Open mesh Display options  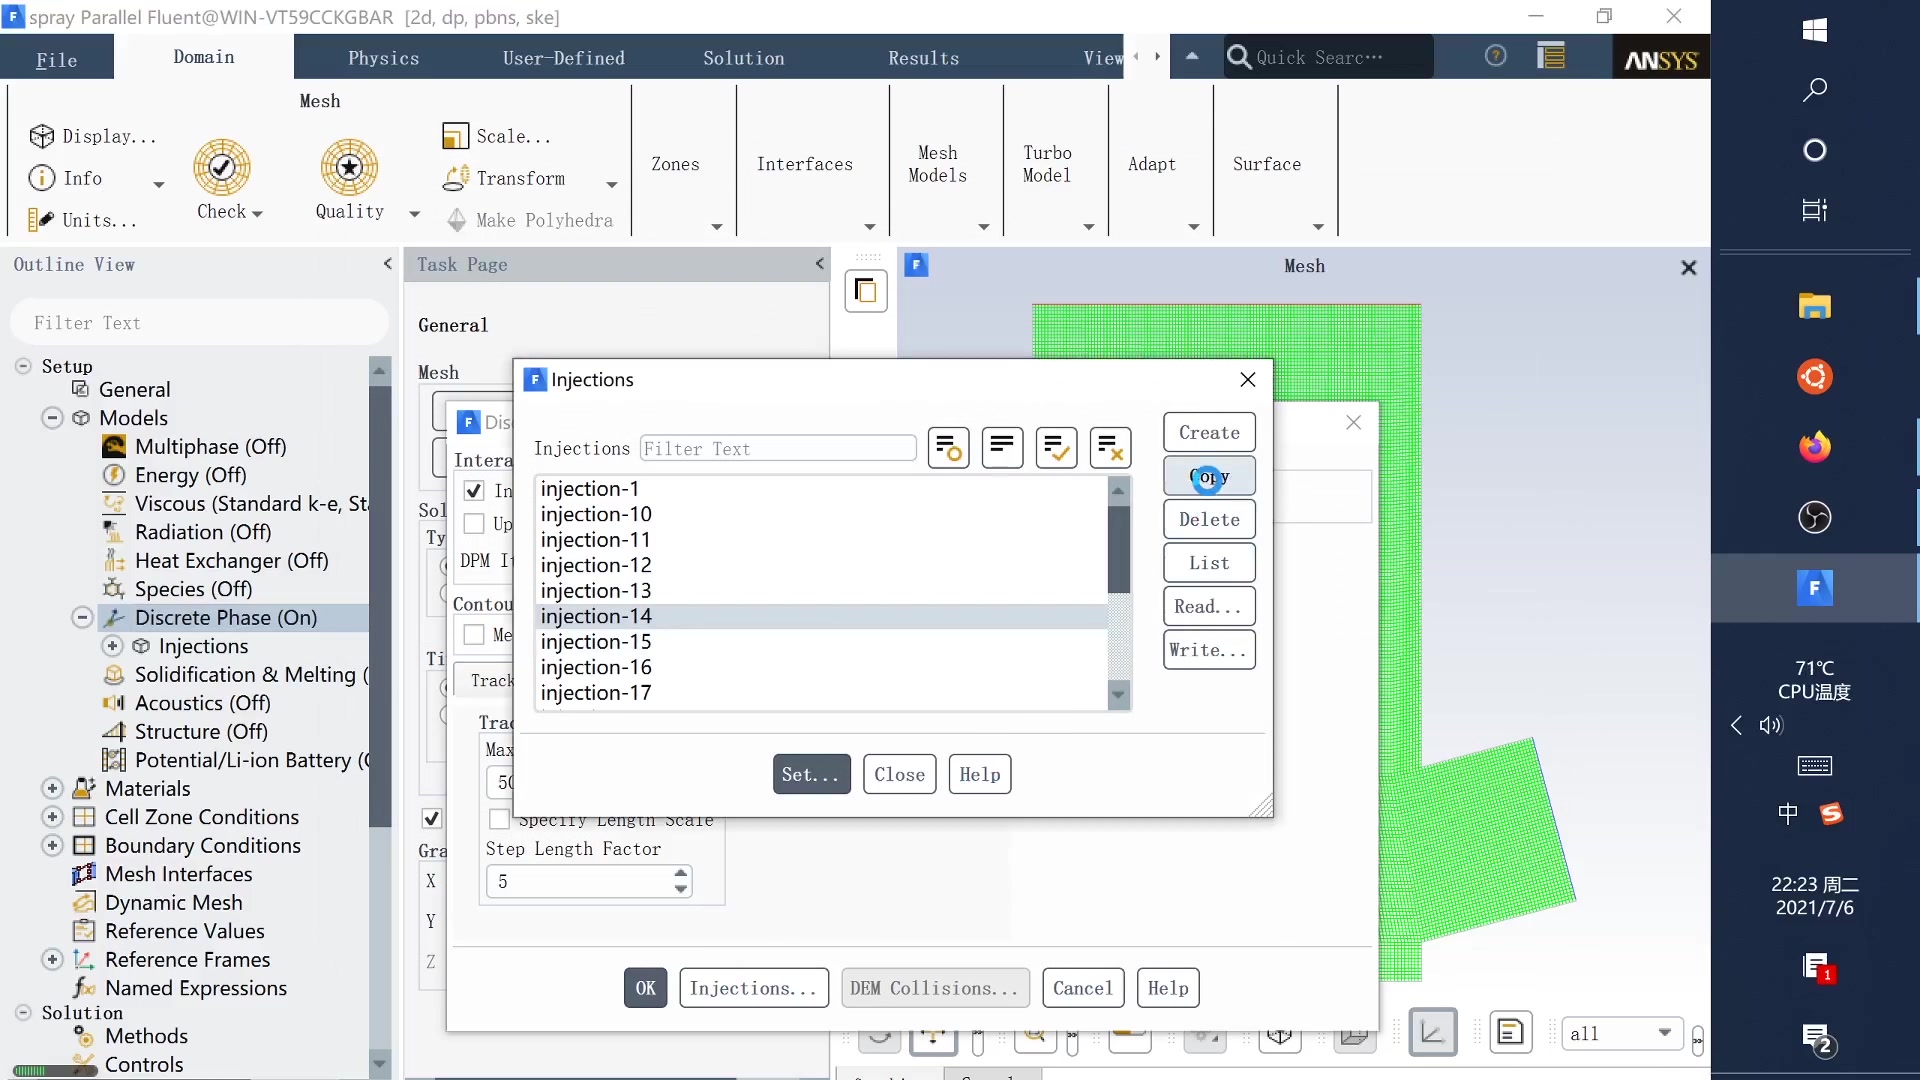point(94,136)
